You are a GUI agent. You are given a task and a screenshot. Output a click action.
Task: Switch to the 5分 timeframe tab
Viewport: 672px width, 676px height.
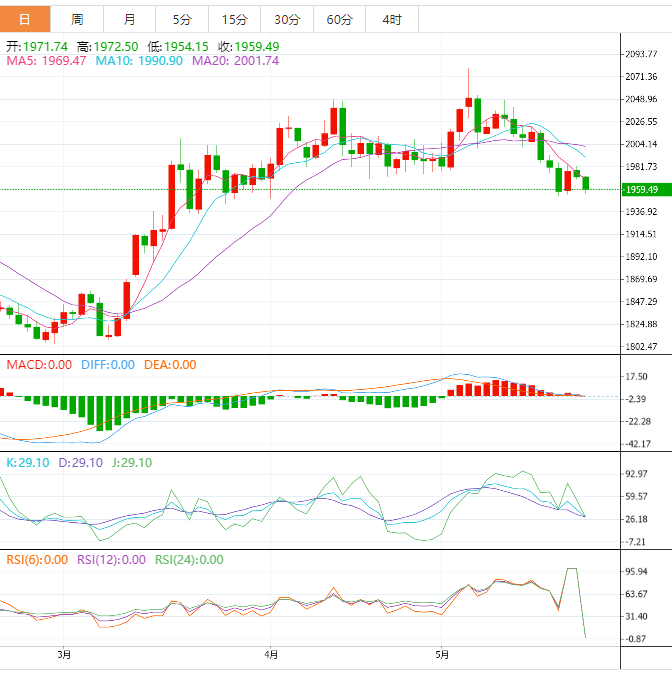(182, 19)
